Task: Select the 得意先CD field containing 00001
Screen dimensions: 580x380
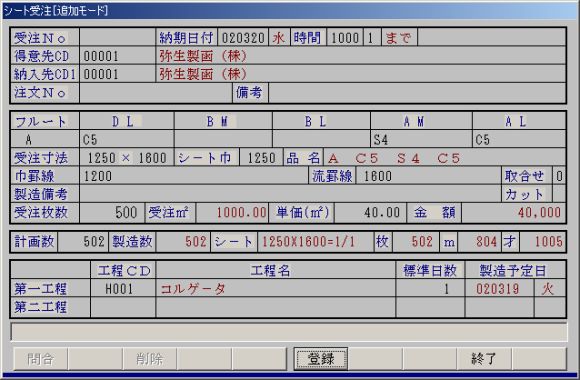Action: (x=118, y=56)
